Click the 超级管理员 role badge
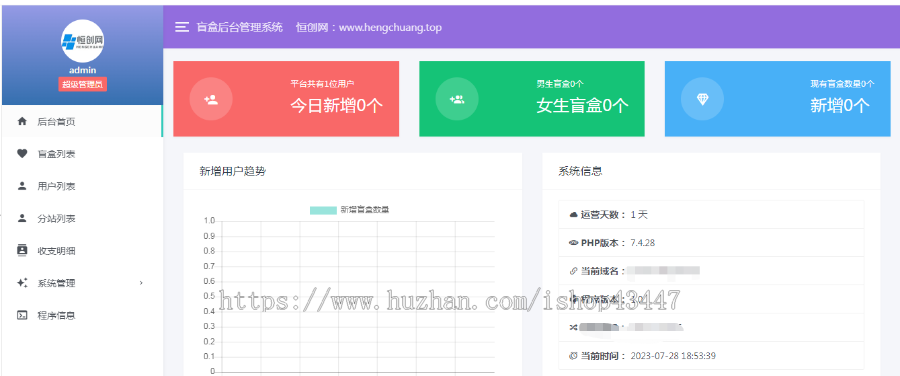 [x=83, y=84]
